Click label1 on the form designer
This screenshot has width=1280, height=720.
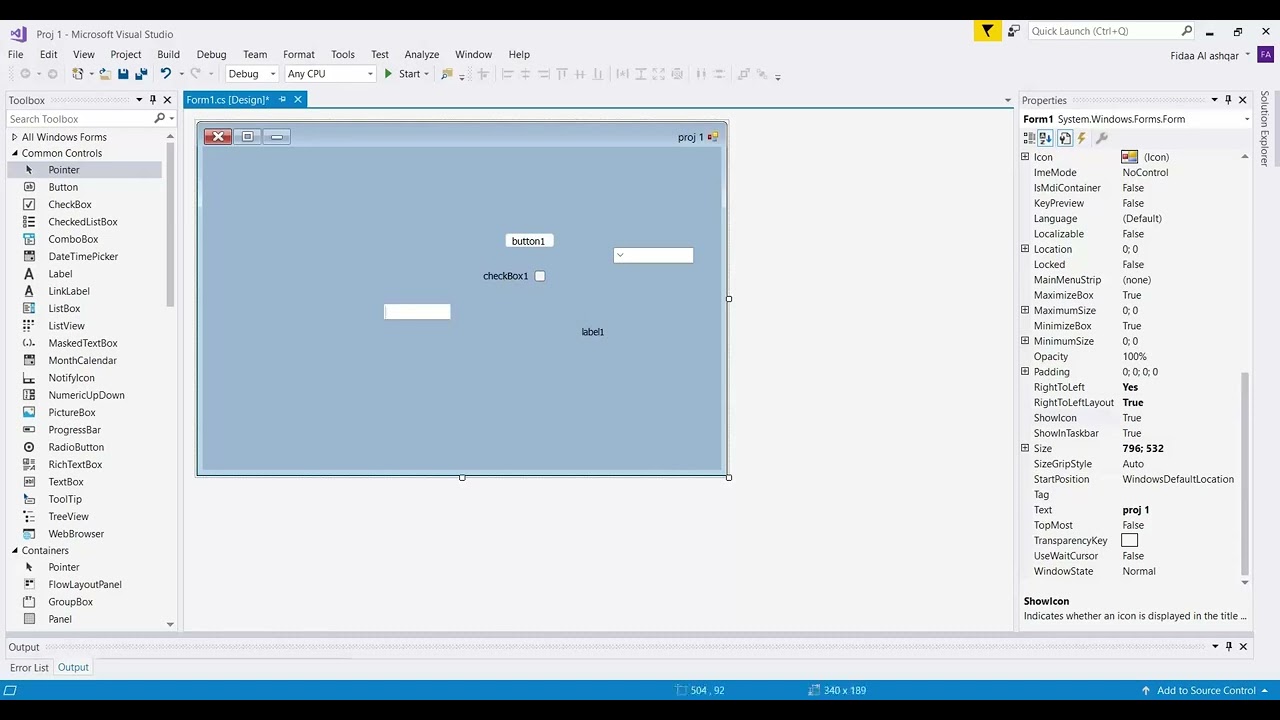593,332
